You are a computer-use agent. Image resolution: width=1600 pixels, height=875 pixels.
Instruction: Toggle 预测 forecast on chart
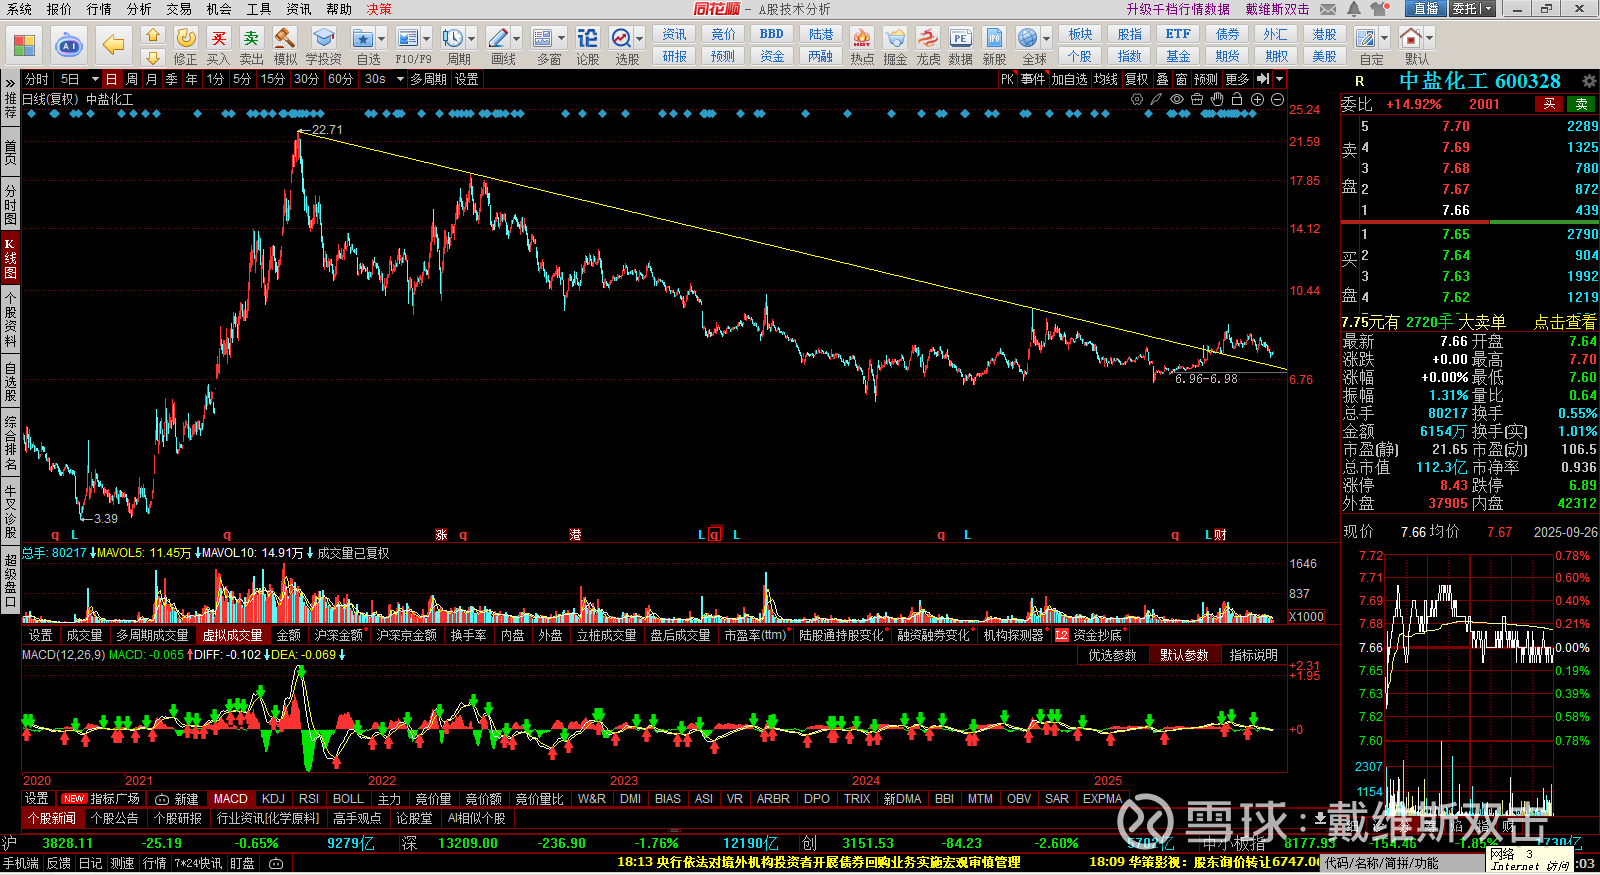click(1206, 79)
